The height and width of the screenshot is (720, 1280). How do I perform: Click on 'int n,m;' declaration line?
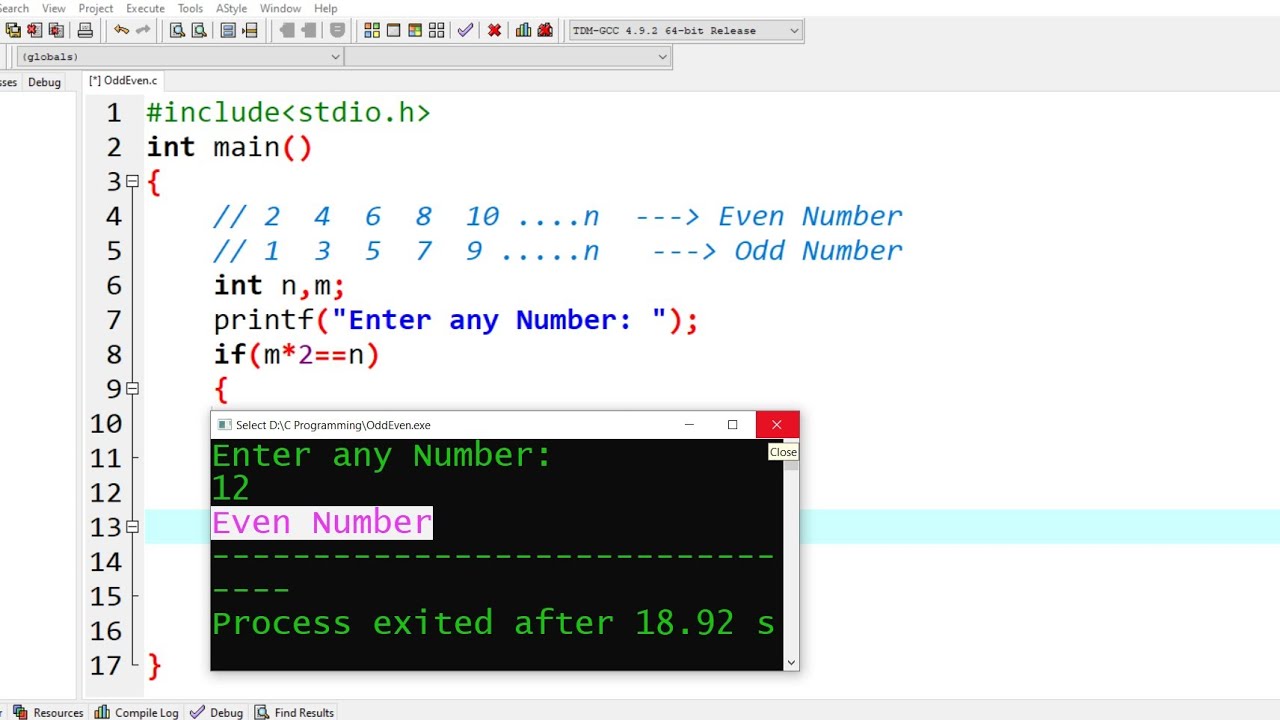tap(279, 286)
